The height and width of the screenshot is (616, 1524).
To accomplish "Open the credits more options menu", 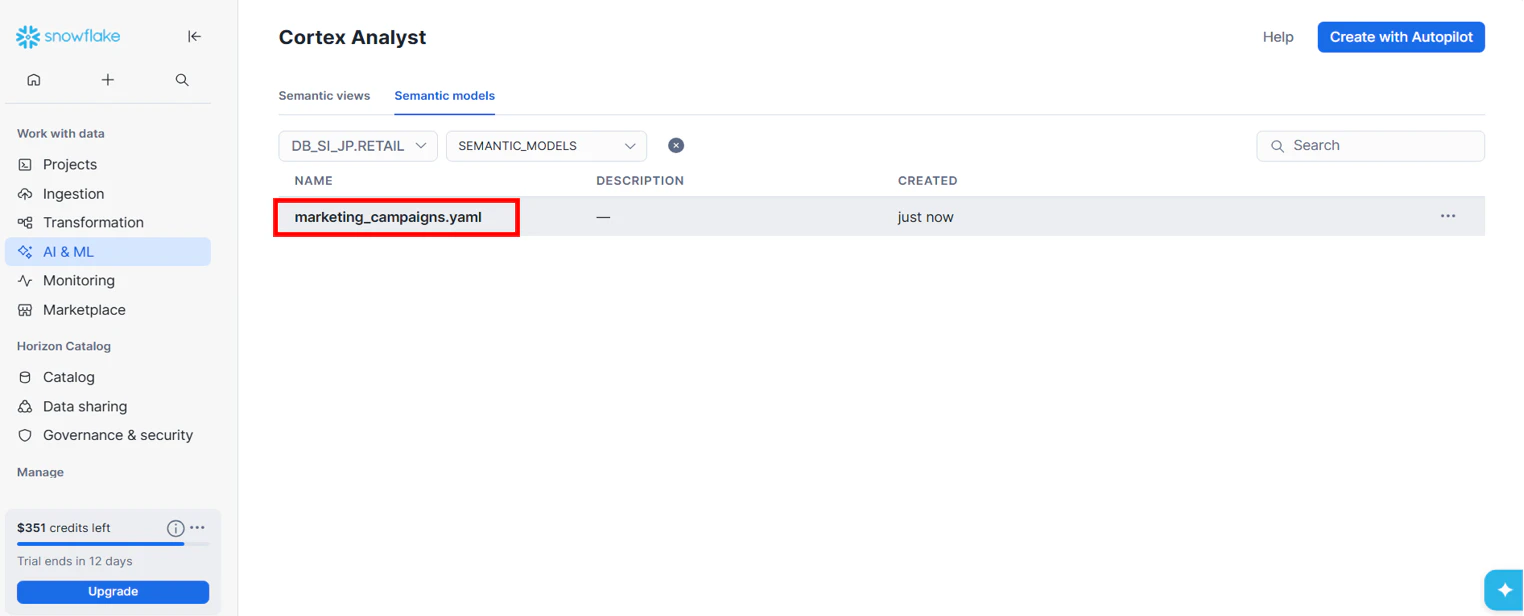I will (197, 528).
